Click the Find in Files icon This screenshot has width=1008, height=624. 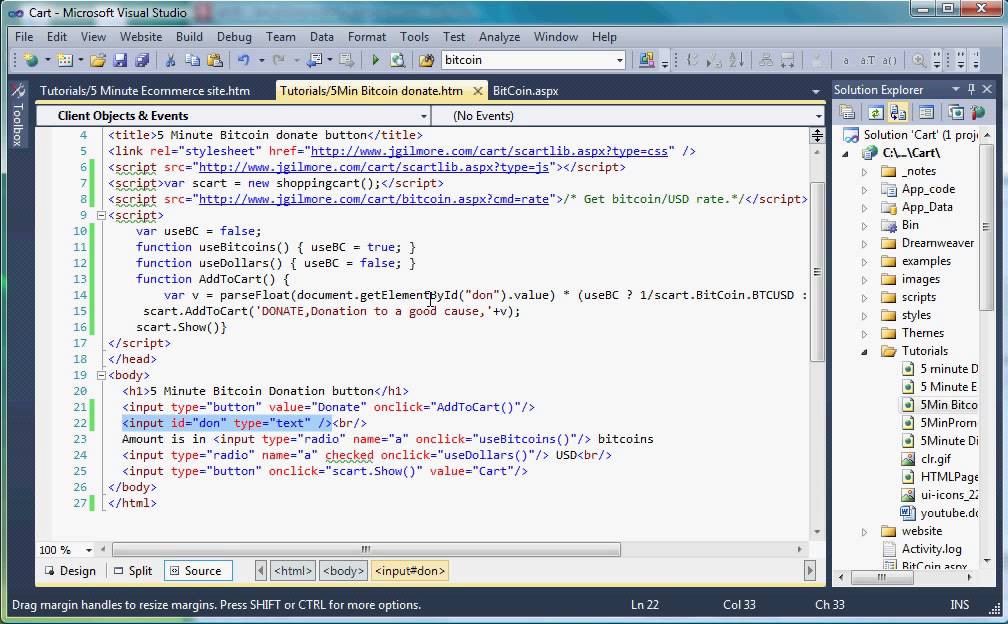(426, 60)
